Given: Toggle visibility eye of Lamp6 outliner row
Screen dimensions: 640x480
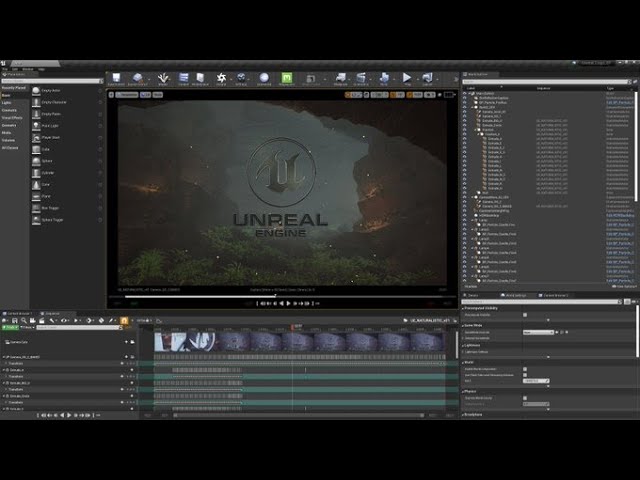Looking at the screenshot, I should [x=465, y=267].
